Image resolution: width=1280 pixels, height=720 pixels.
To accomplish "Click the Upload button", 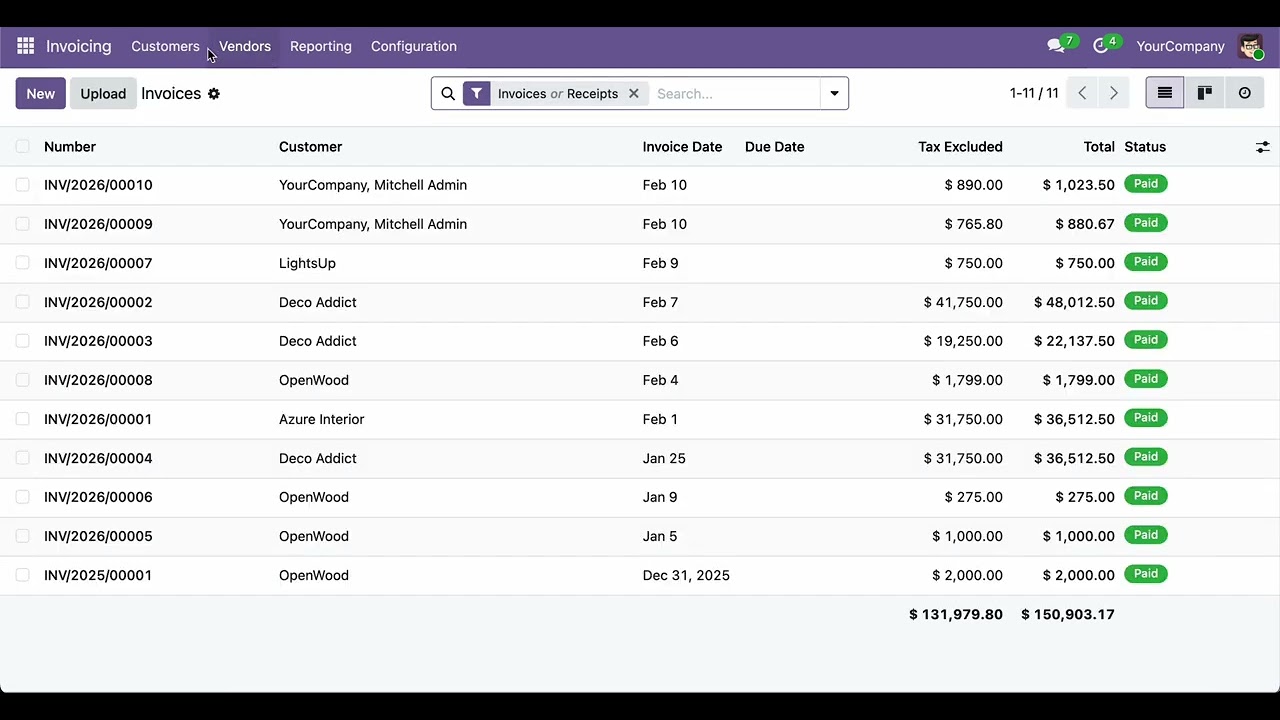I will [103, 93].
